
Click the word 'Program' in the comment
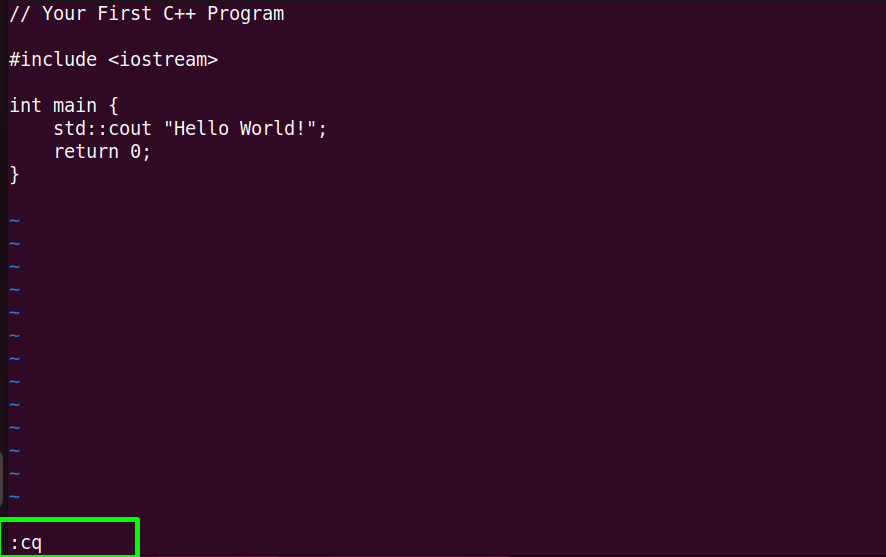[x=246, y=14]
